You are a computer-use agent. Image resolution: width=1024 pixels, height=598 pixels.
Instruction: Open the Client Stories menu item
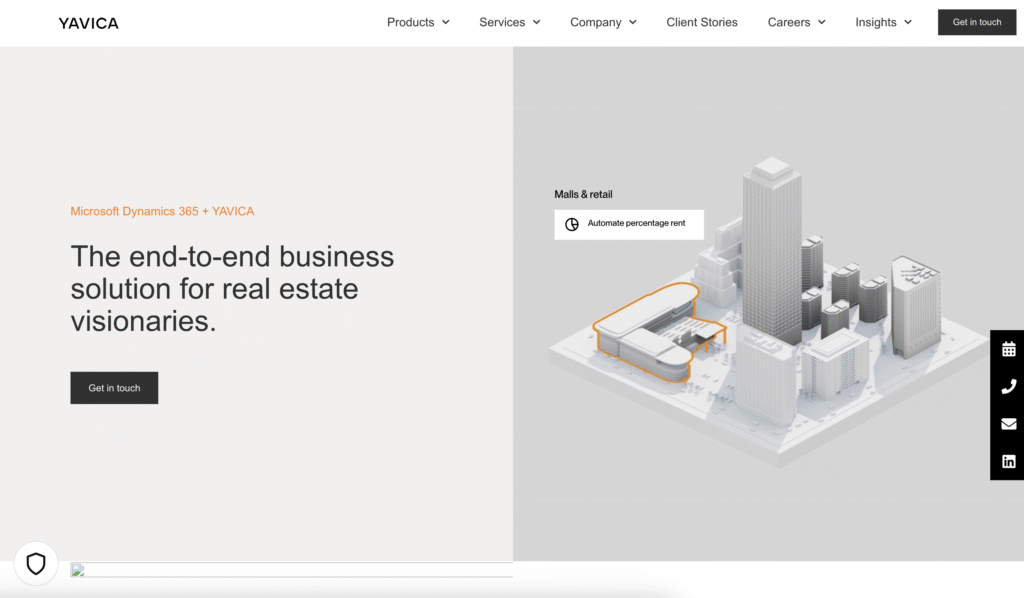pos(702,22)
